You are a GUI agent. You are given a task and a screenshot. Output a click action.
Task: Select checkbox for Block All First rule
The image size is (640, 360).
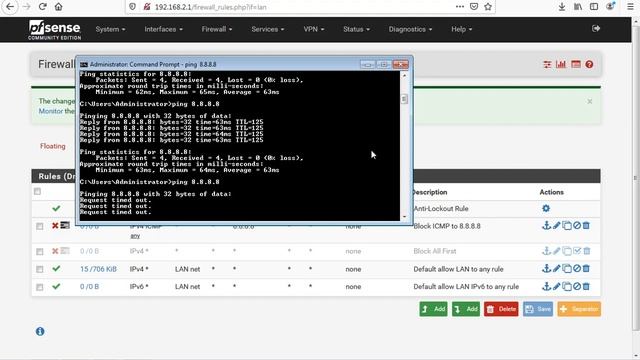point(40,251)
